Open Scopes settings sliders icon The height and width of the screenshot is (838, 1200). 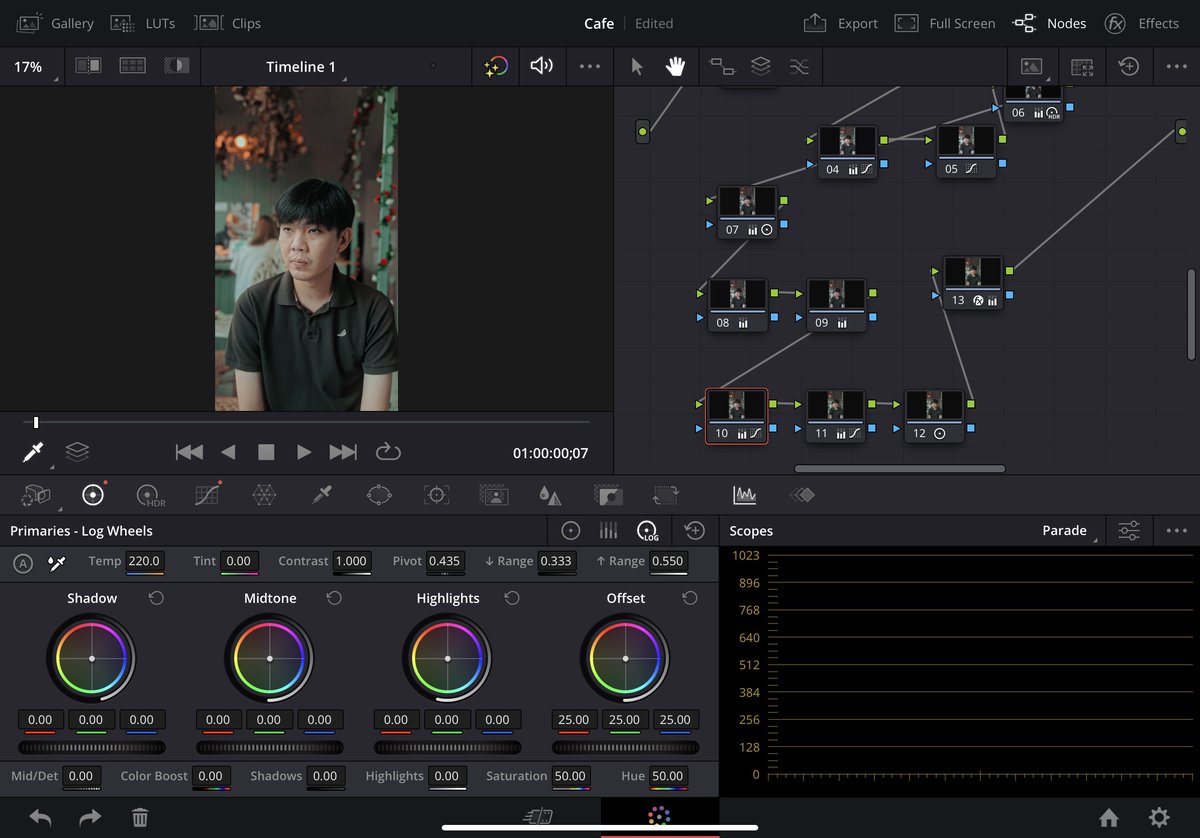(x=1129, y=530)
